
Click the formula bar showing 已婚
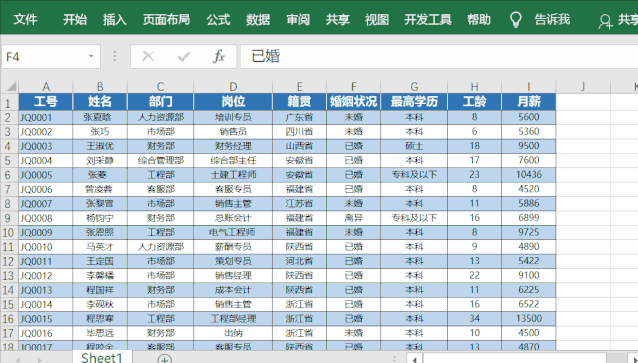pos(439,57)
